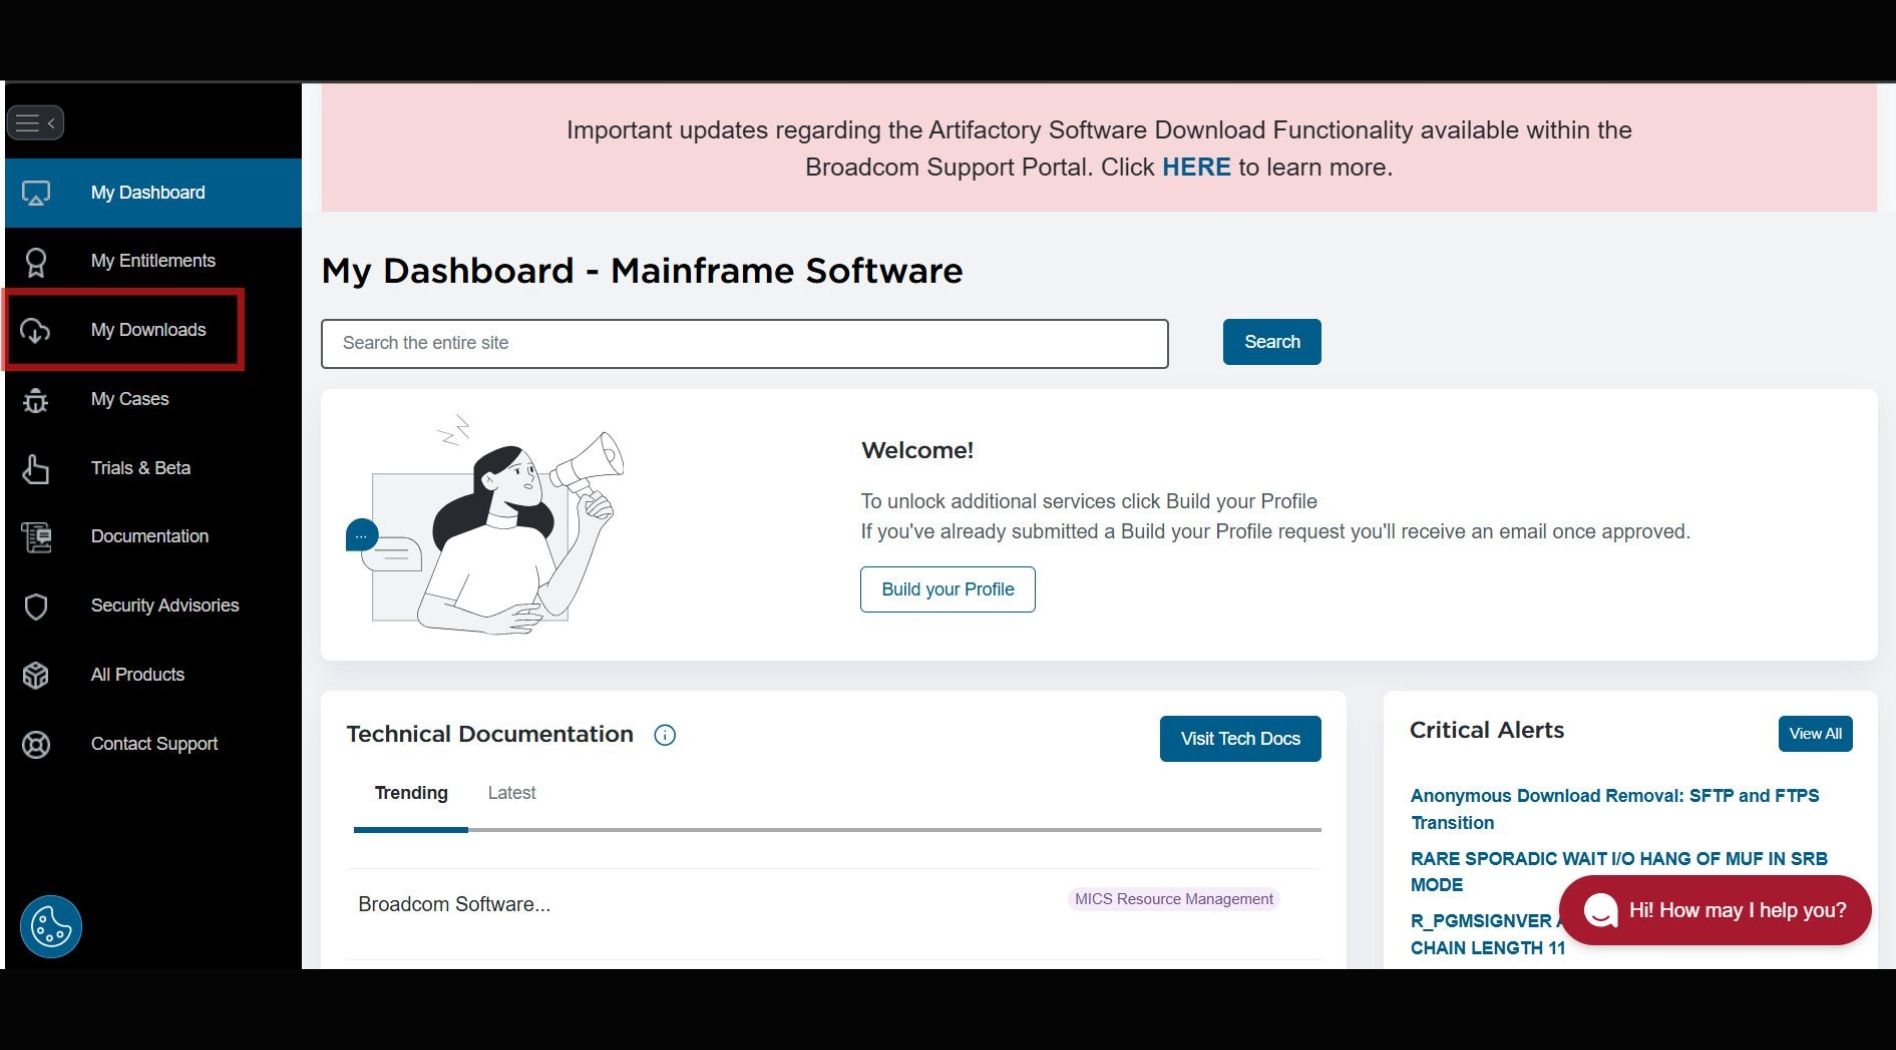1896x1050 pixels.
Task: Open the My Cases bug icon
Action: click(x=36, y=400)
